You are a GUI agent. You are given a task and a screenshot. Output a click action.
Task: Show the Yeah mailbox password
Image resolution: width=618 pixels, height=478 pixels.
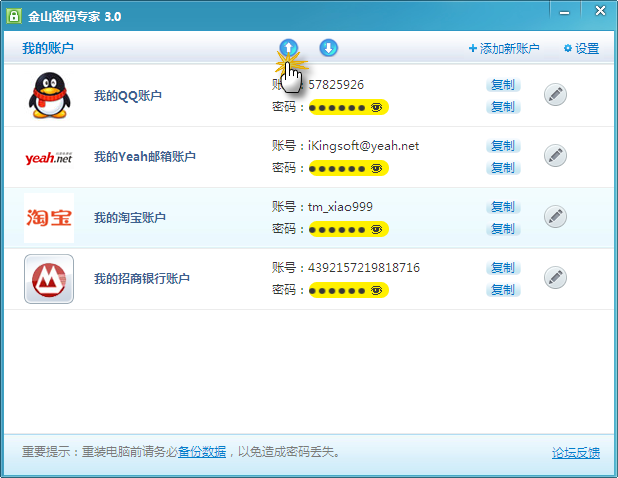[x=377, y=168]
